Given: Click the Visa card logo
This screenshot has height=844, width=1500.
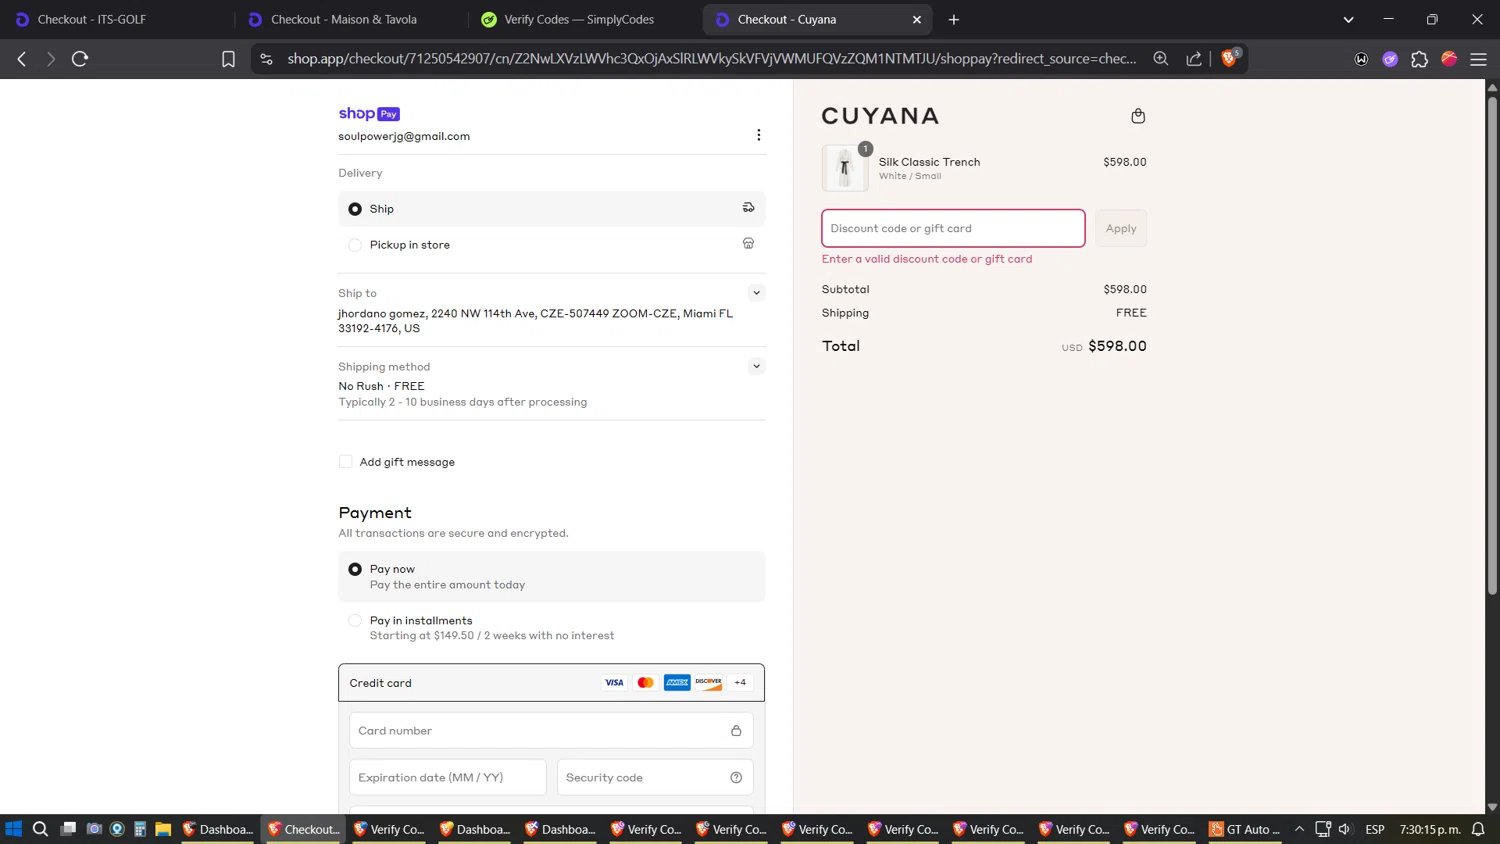Looking at the screenshot, I should [x=614, y=682].
